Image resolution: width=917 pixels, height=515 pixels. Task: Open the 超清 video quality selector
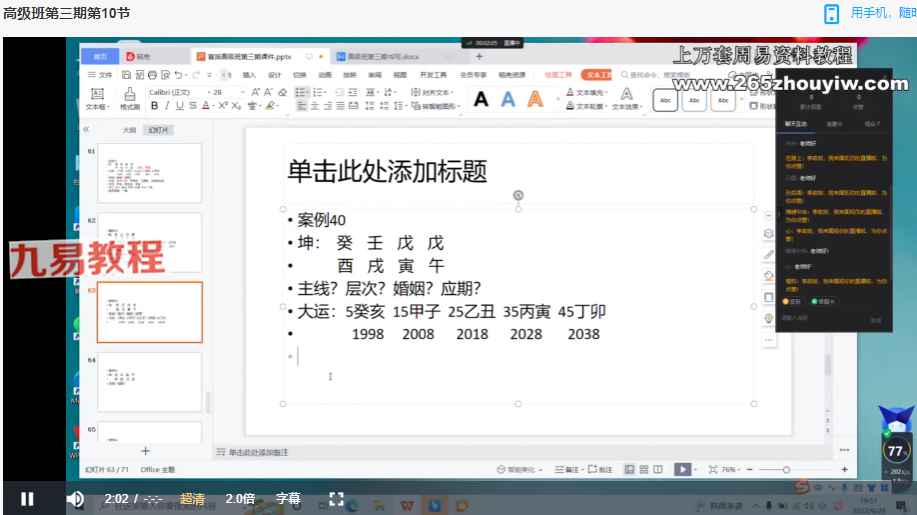click(193, 498)
